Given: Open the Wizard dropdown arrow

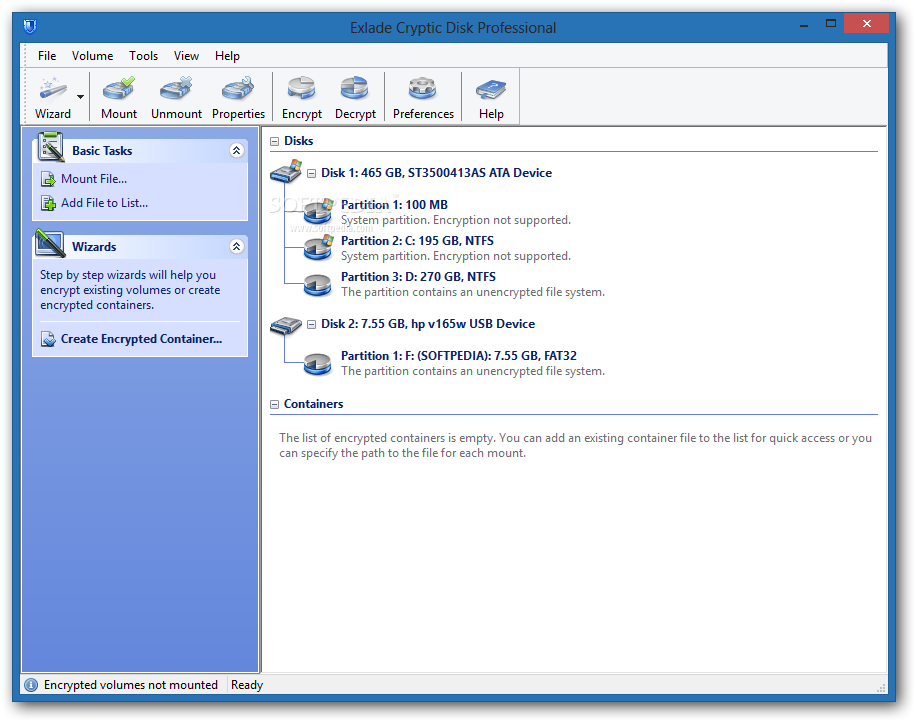Looking at the screenshot, I should coord(81,97).
